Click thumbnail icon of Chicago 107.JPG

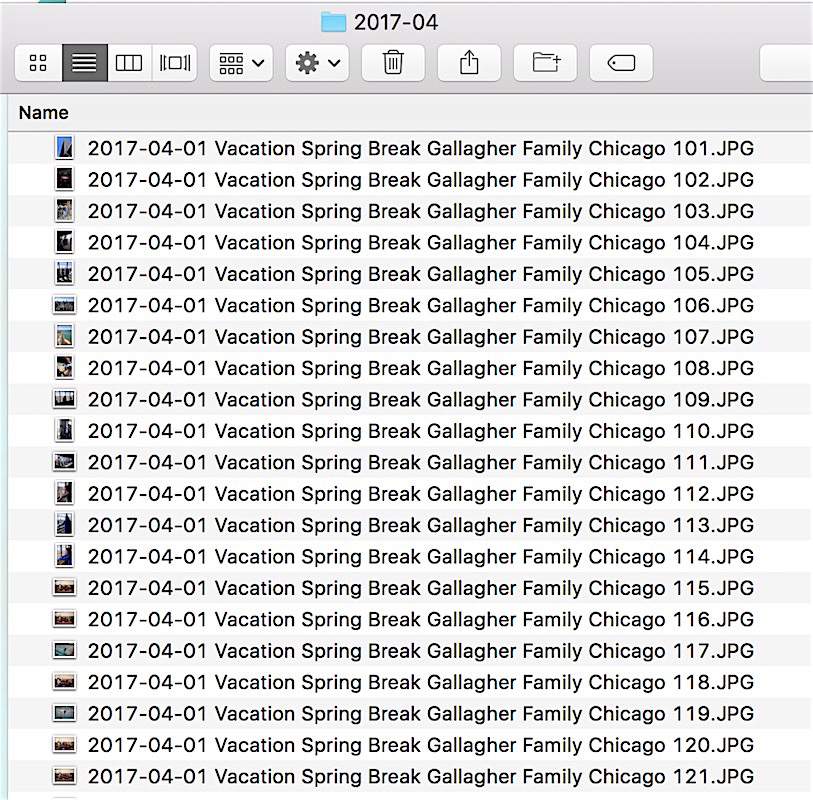[64, 336]
